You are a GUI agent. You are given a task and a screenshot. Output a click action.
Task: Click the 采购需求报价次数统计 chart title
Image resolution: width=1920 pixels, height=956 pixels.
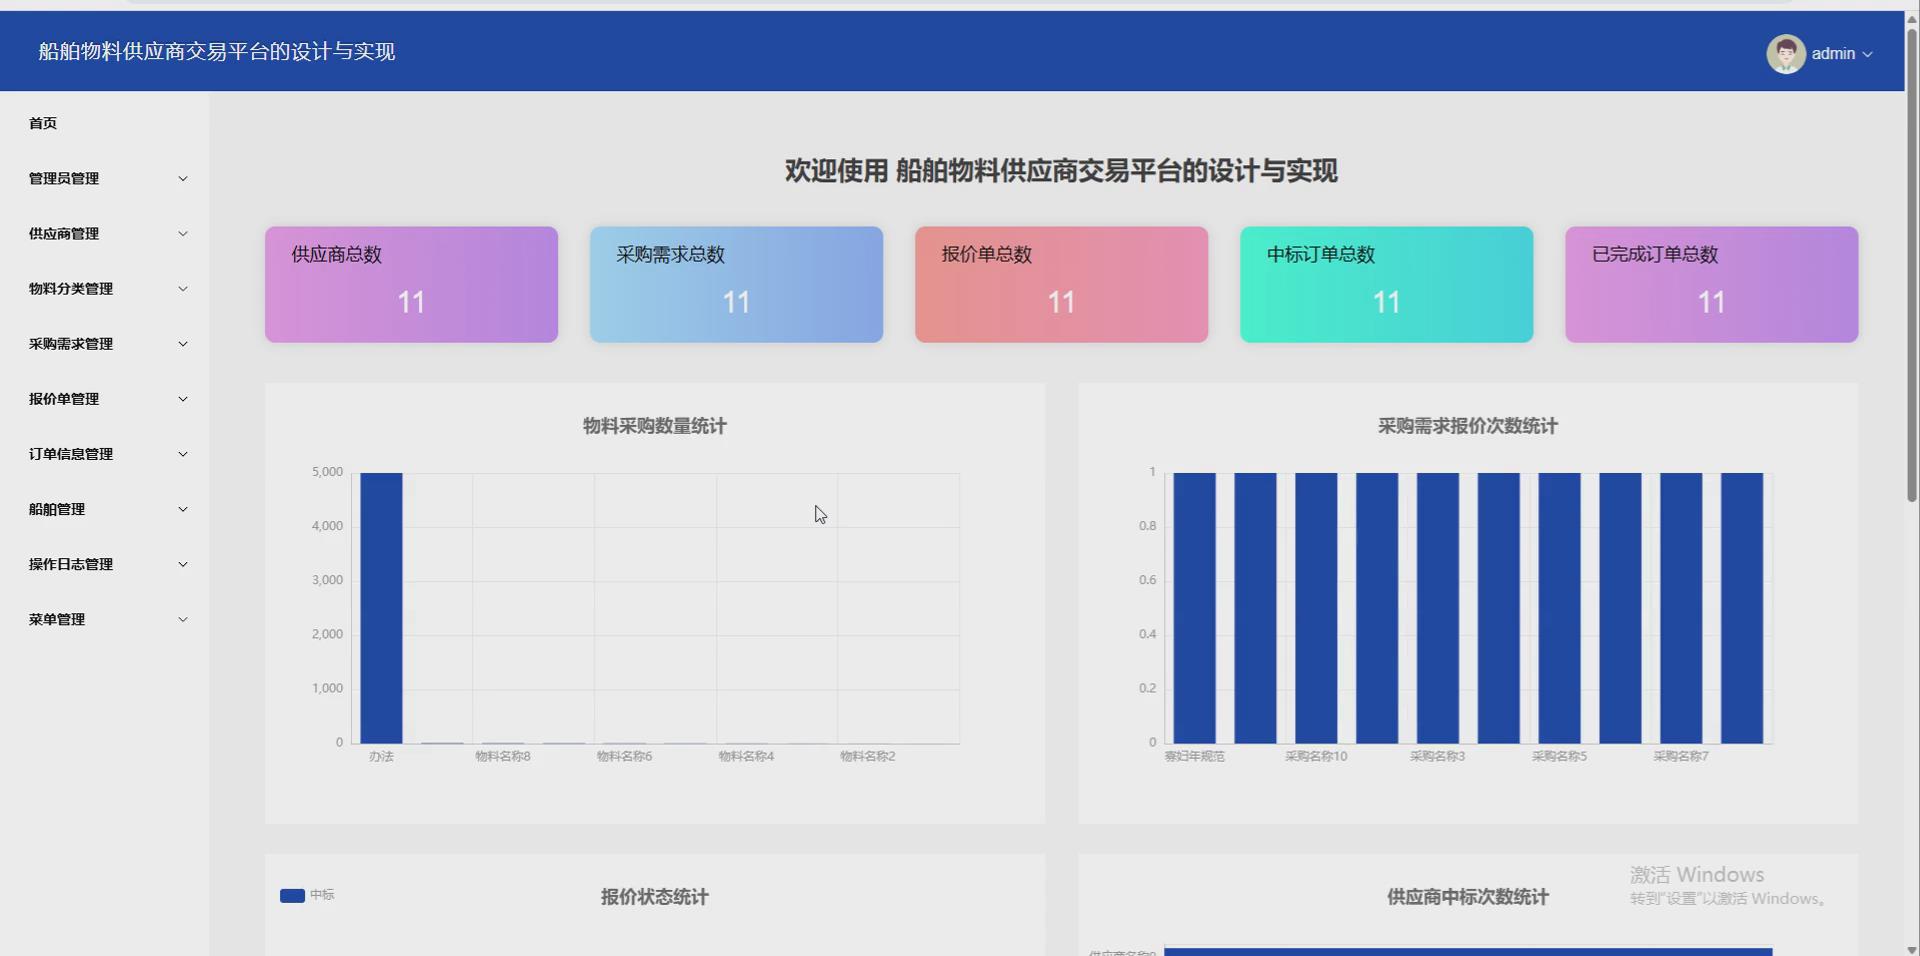pos(1467,426)
